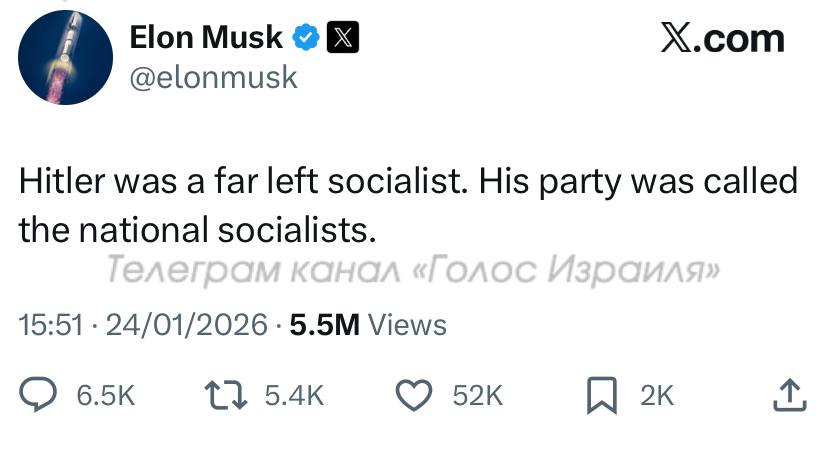Click the 6.5K replies count
This screenshot has width=823, height=449.
(105, 396)
